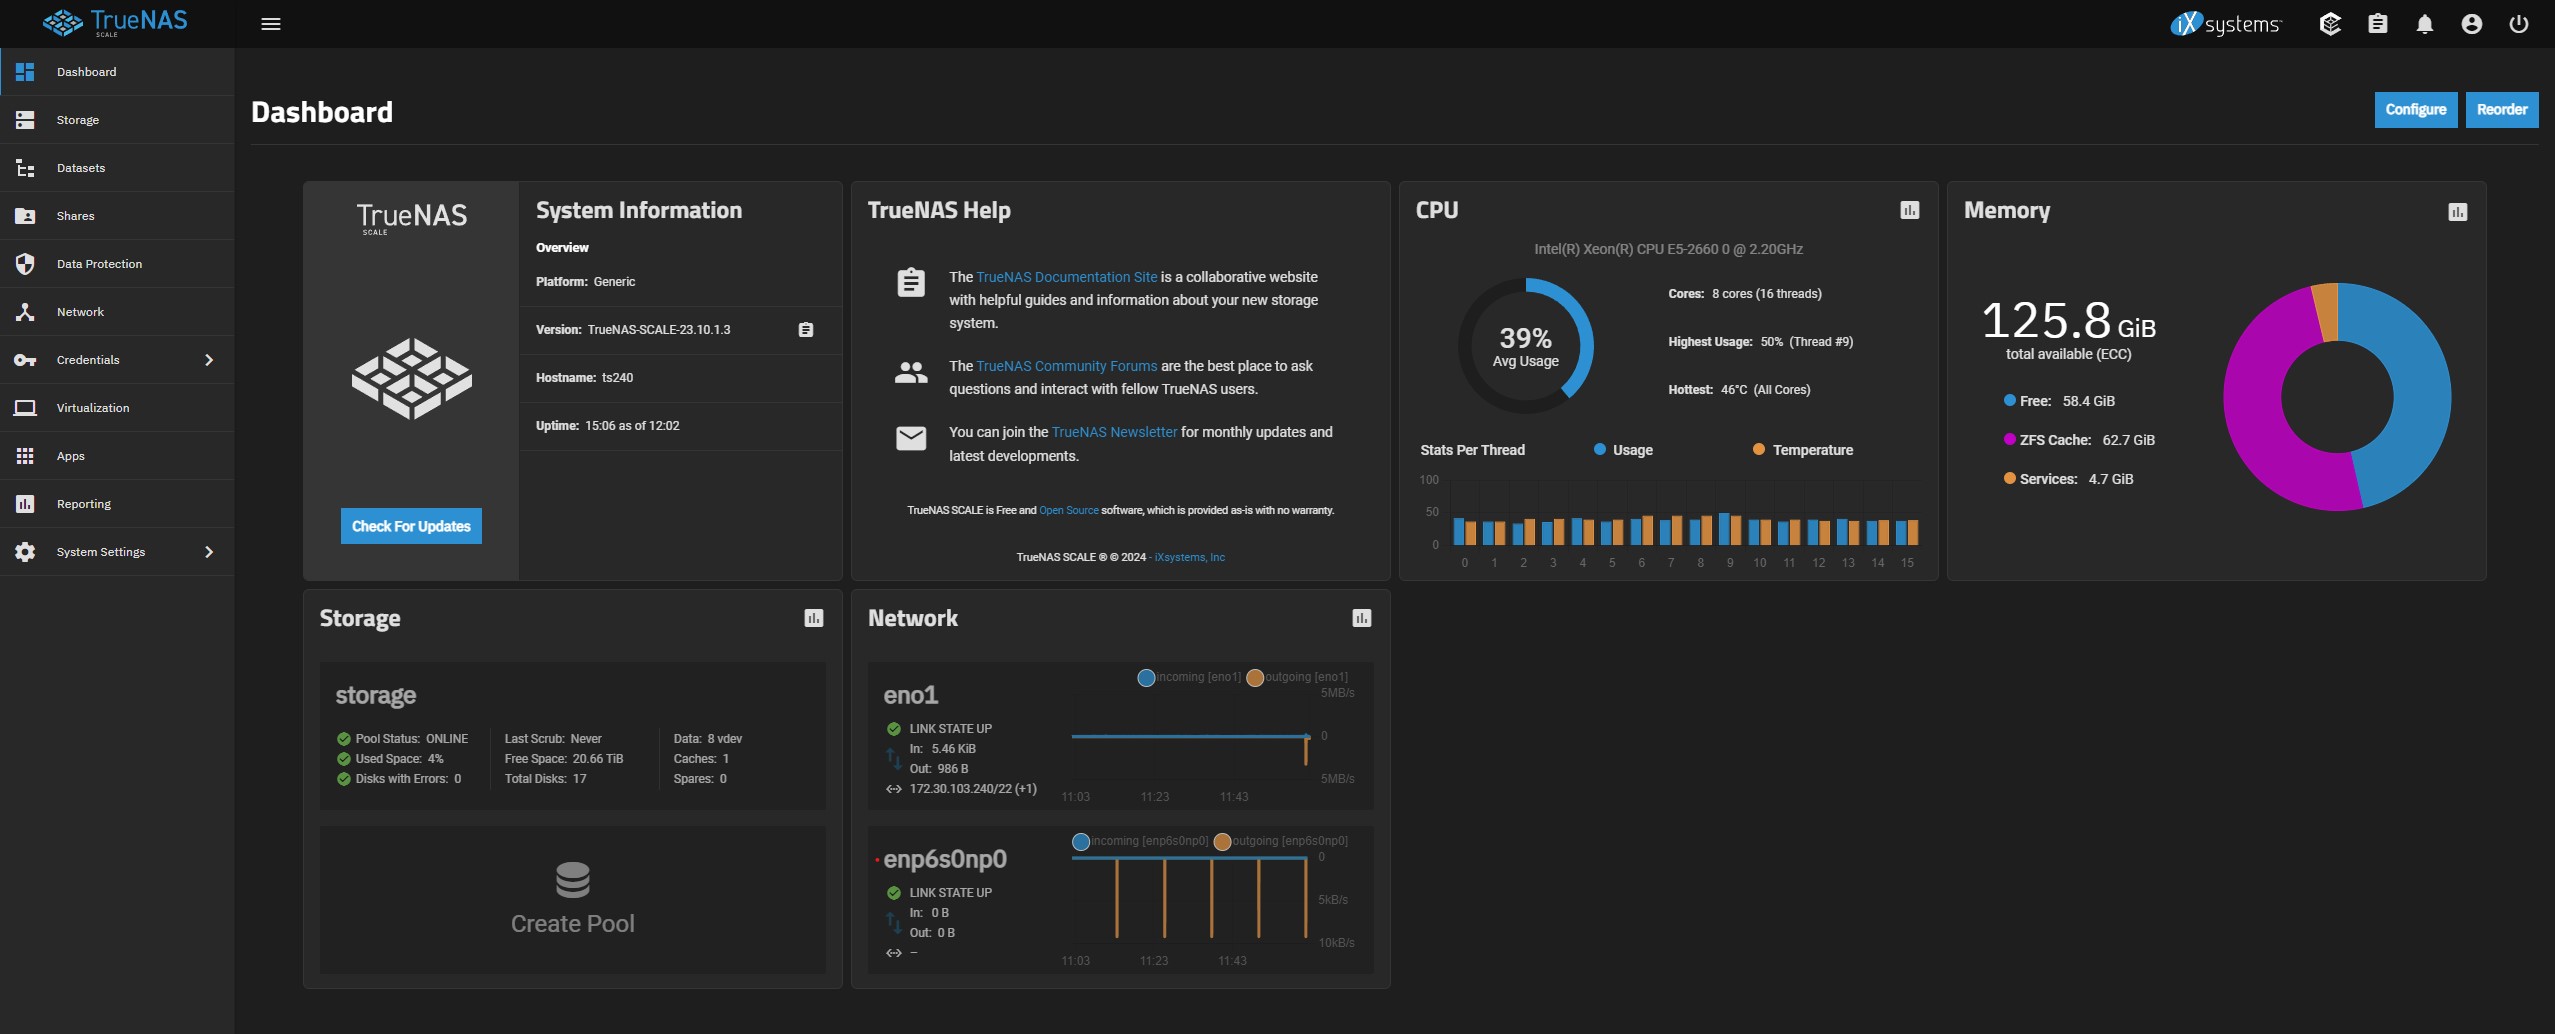Open Memory reports chart icon
This screenshot has width=2555, height=1034.
2458,212
